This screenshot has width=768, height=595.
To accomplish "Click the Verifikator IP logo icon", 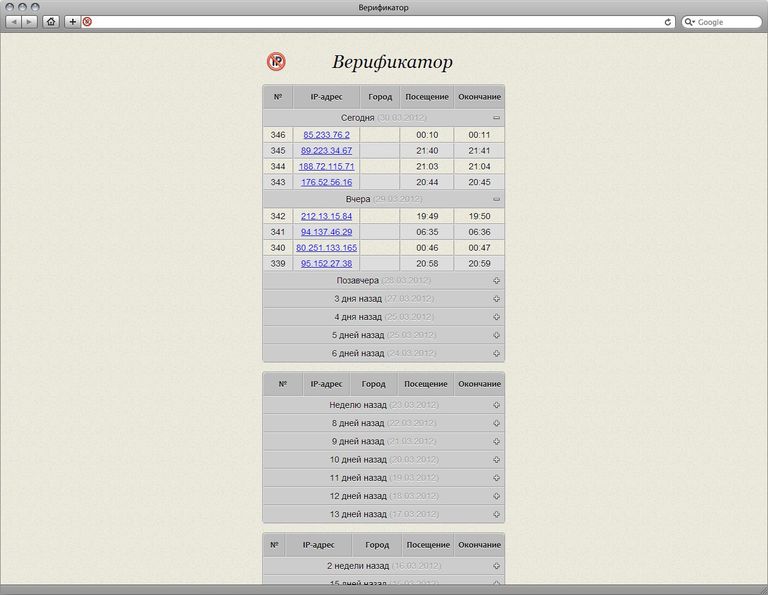I will [x=276, y=62].
